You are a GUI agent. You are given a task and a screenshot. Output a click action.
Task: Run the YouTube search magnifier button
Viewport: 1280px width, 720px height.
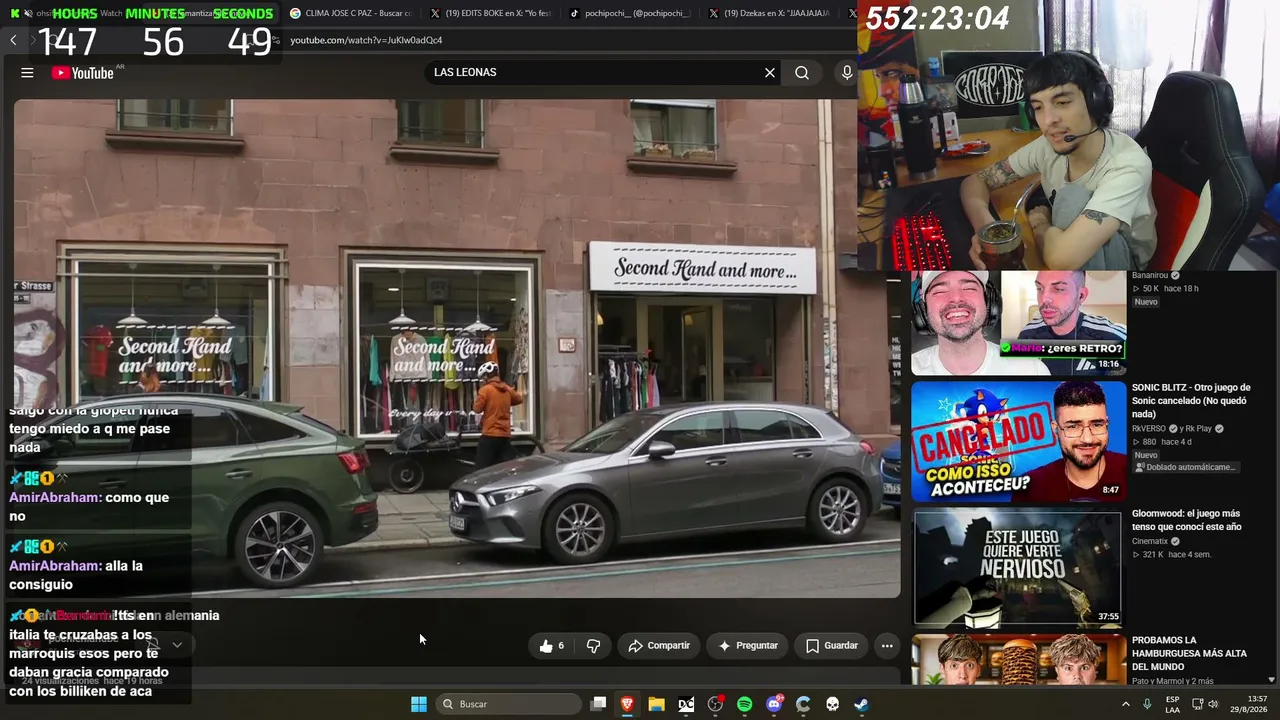(x=802, y=73)
